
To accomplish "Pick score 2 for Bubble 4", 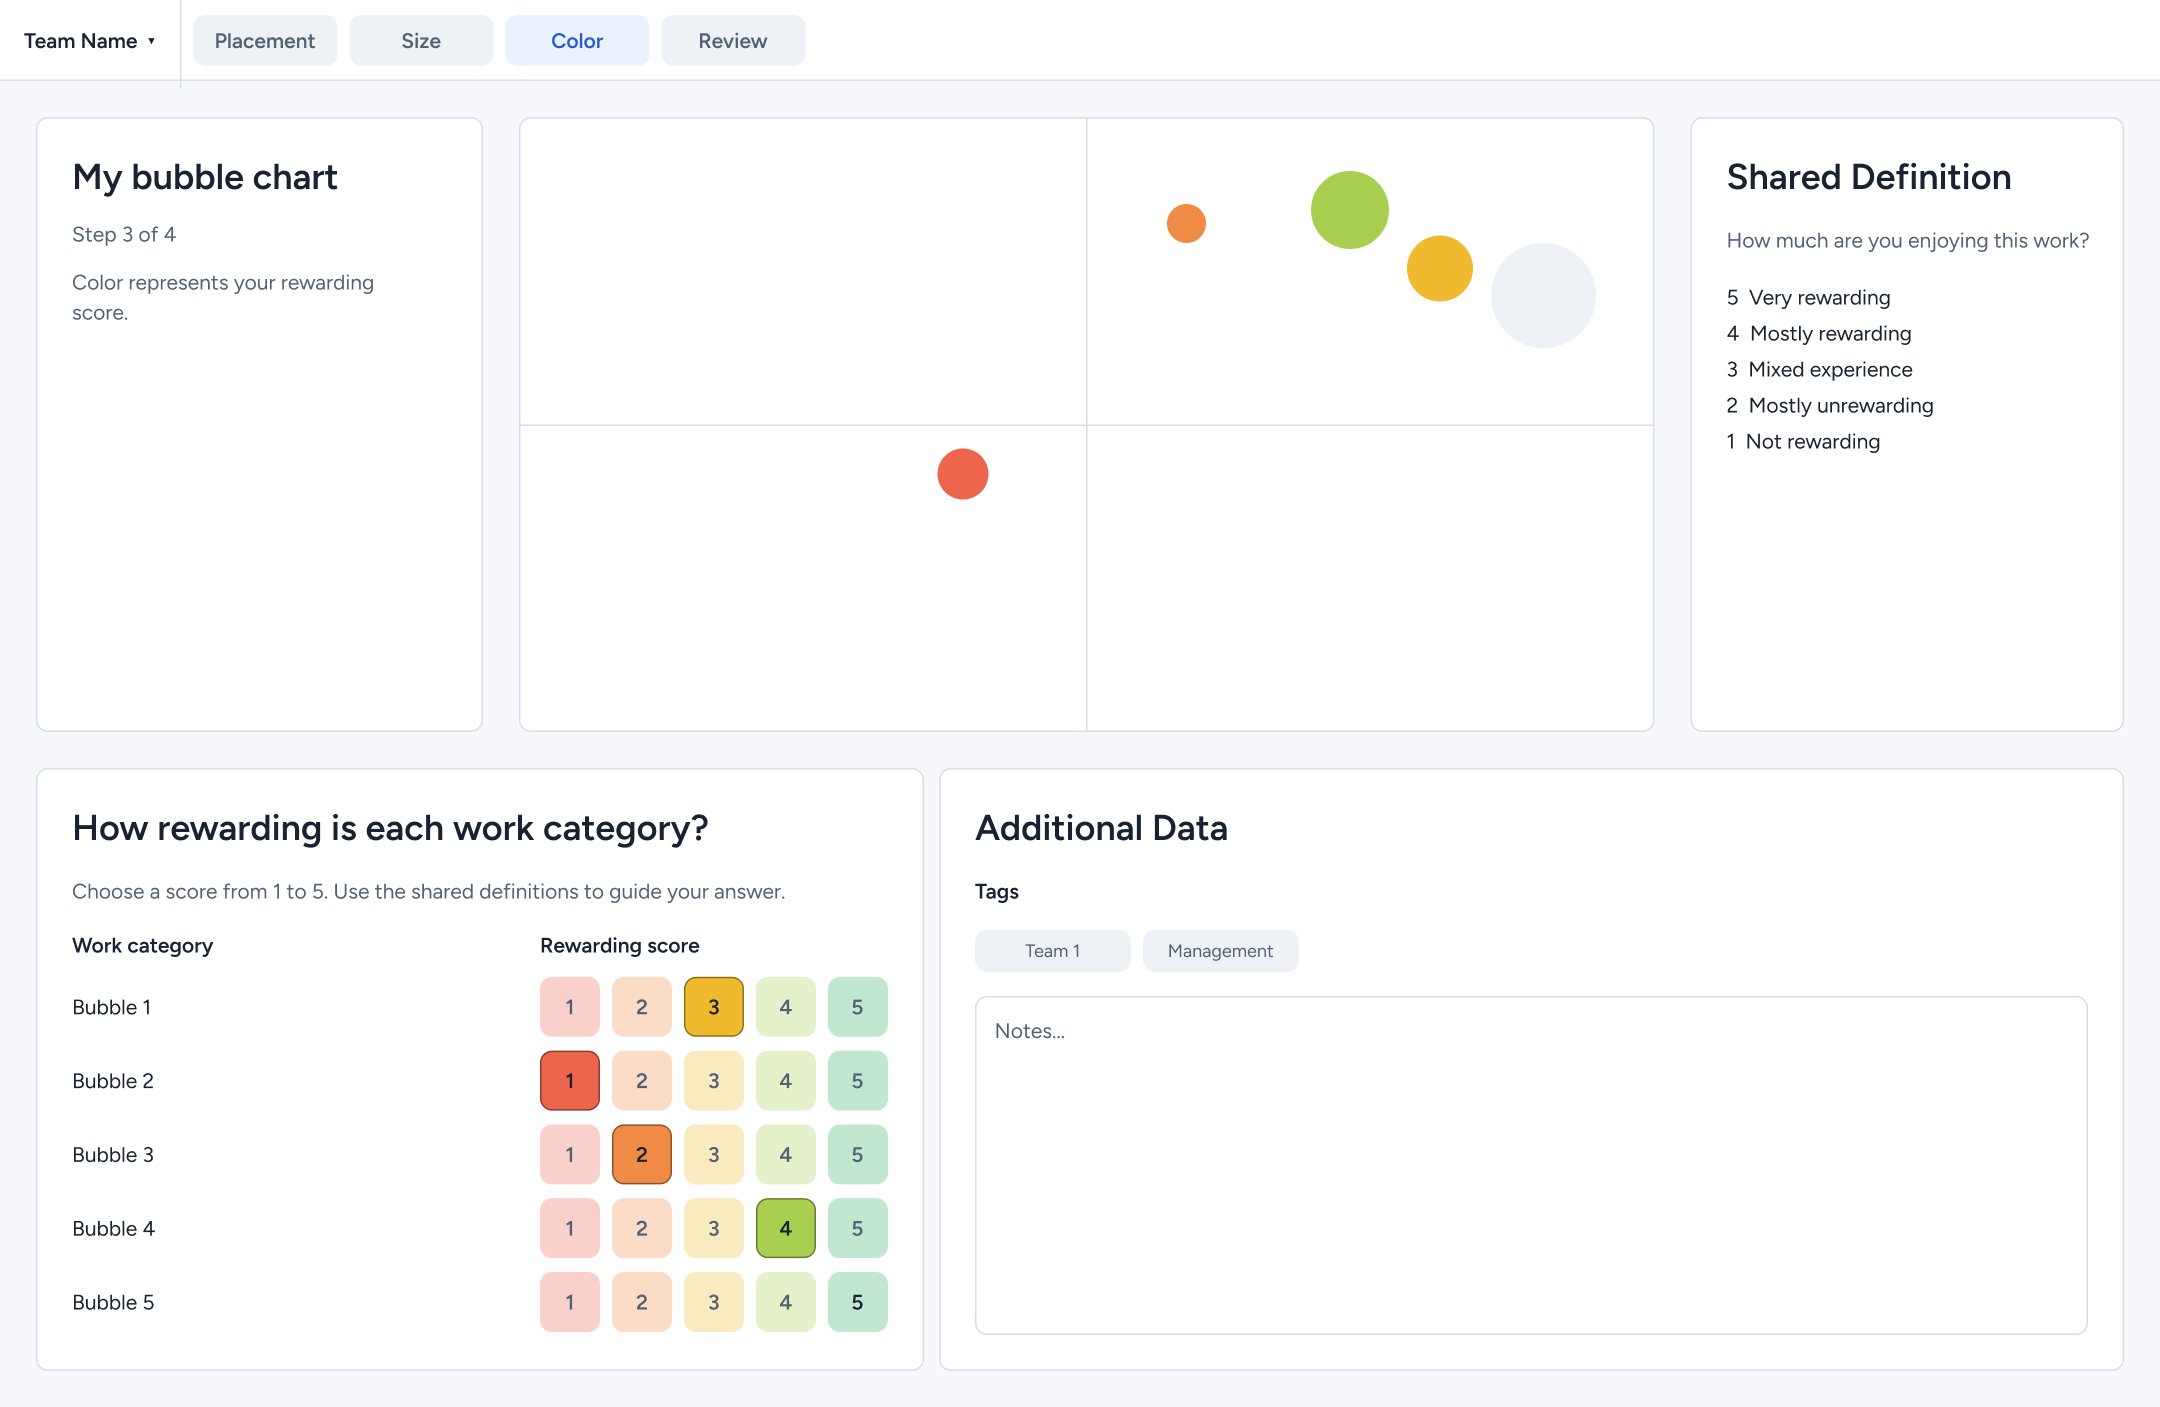I will coord(642,1229).
